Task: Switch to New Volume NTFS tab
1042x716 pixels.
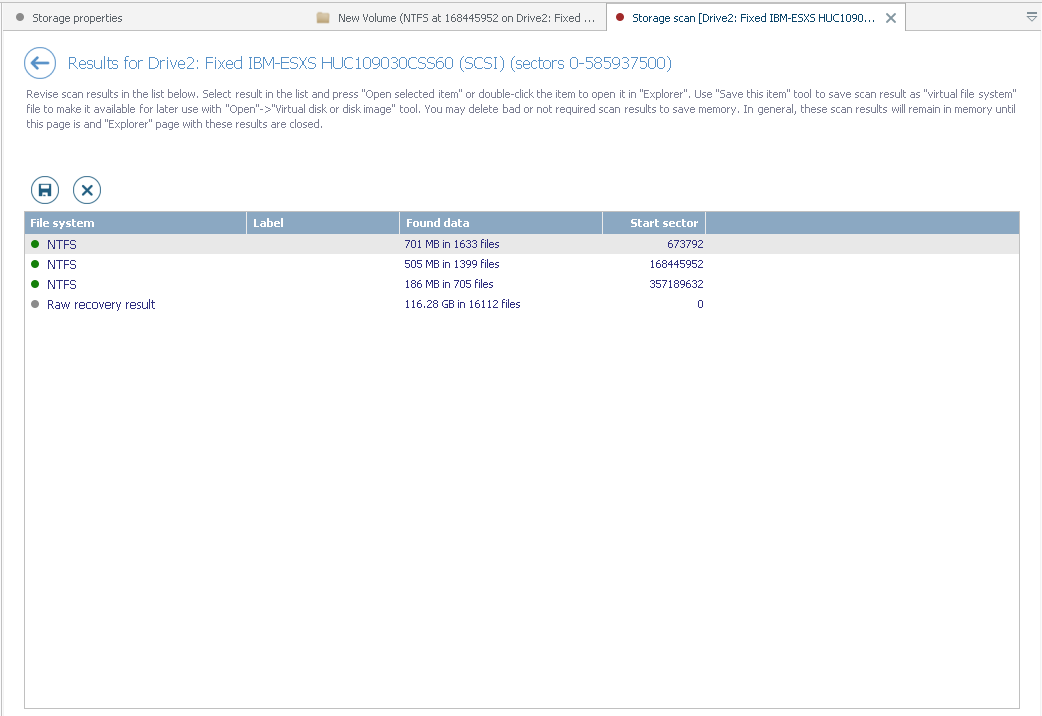Action: coord(457,18)
